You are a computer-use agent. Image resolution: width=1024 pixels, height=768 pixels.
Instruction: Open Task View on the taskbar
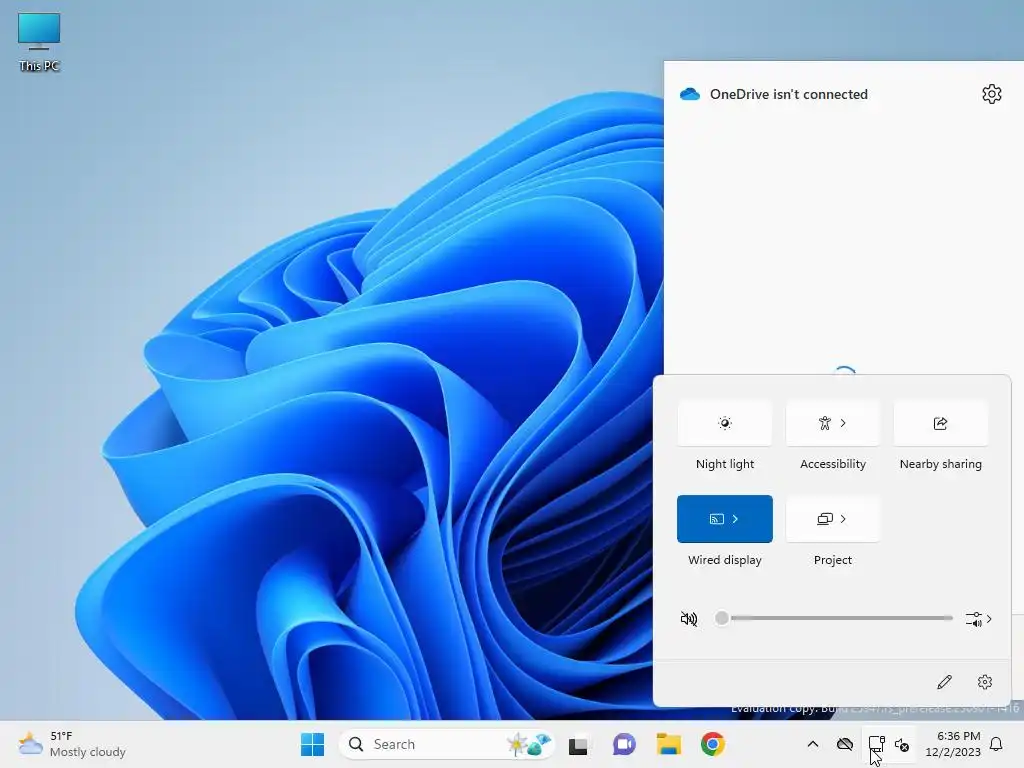(578, 744)
